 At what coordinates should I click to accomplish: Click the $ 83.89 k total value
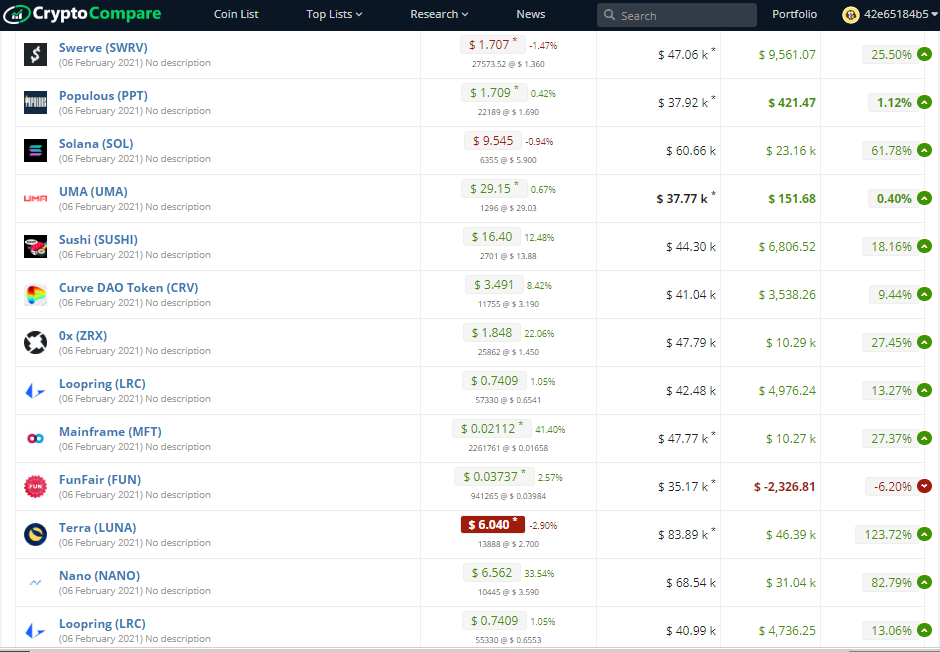point(687,535)
